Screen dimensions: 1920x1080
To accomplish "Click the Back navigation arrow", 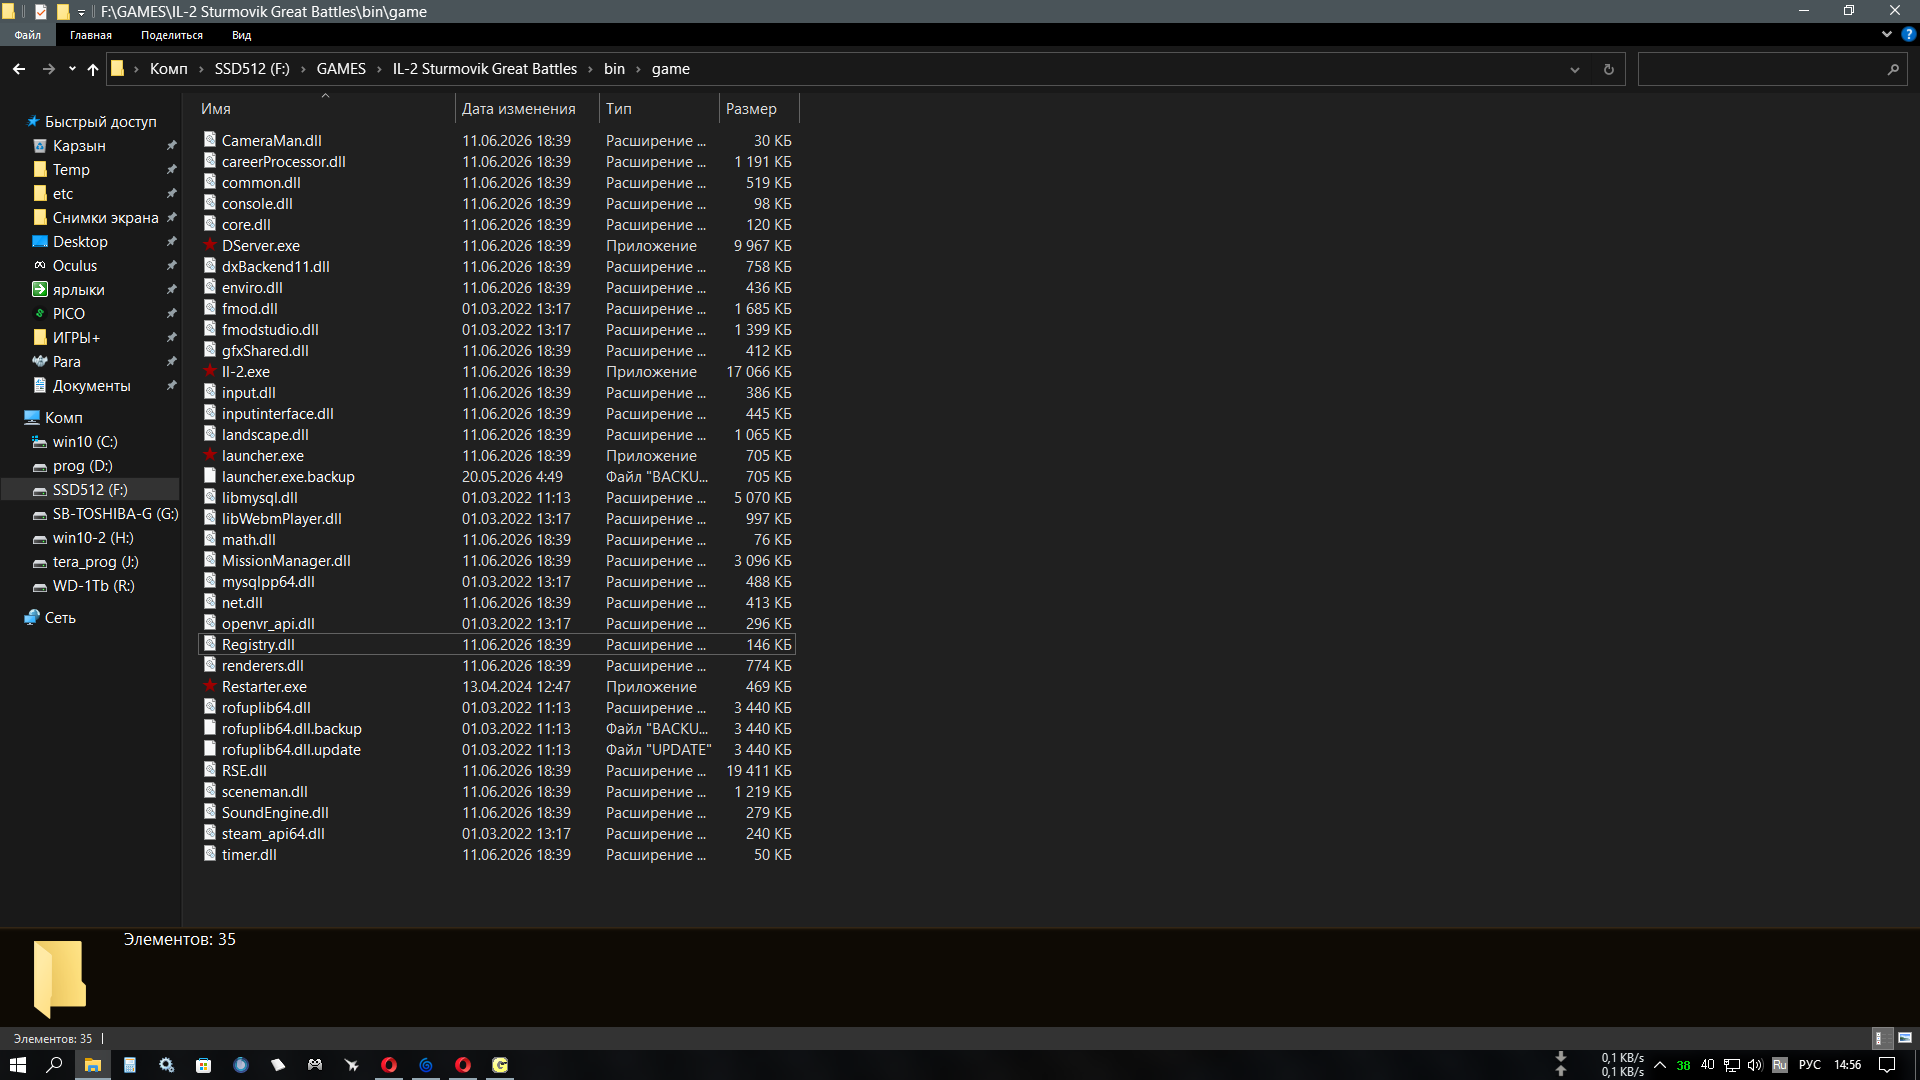I will click(x=19, y=69).
